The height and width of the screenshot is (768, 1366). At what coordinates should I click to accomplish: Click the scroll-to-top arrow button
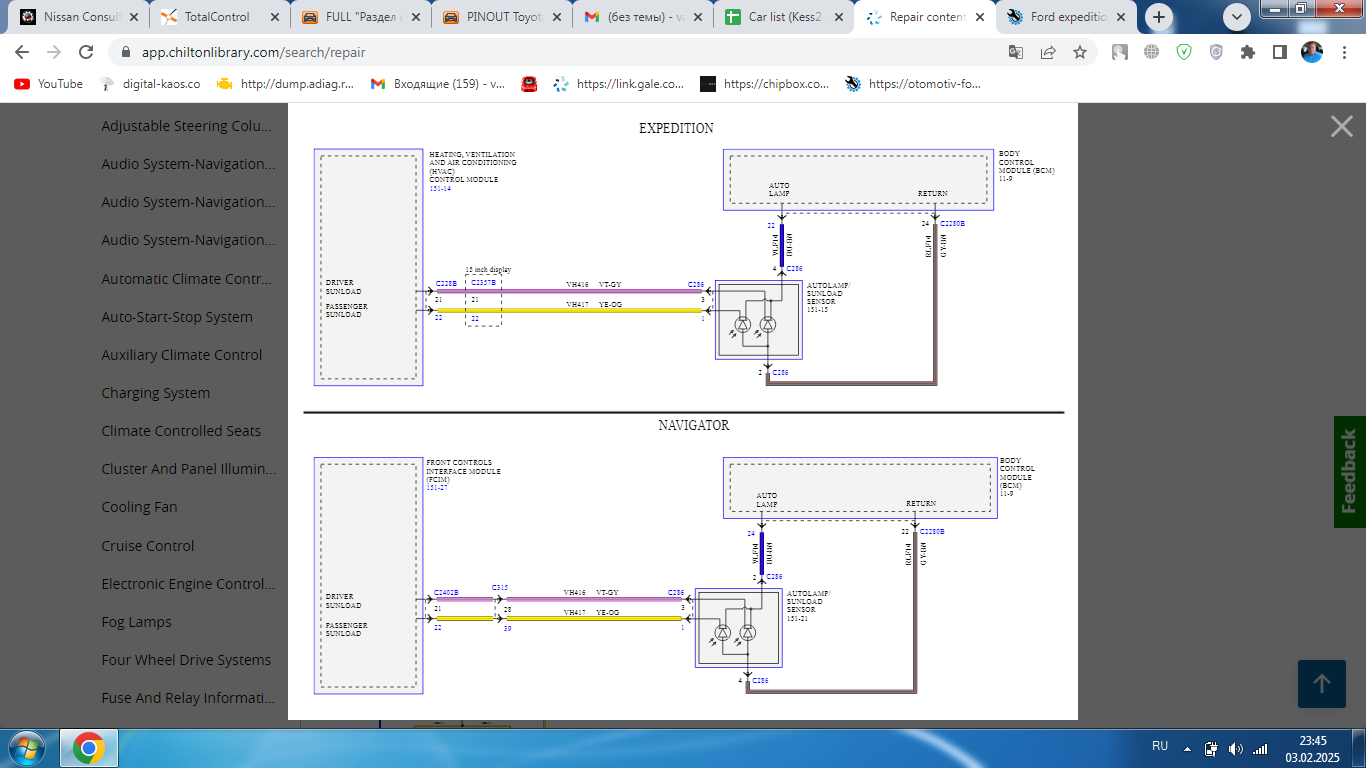[1321, 684]
